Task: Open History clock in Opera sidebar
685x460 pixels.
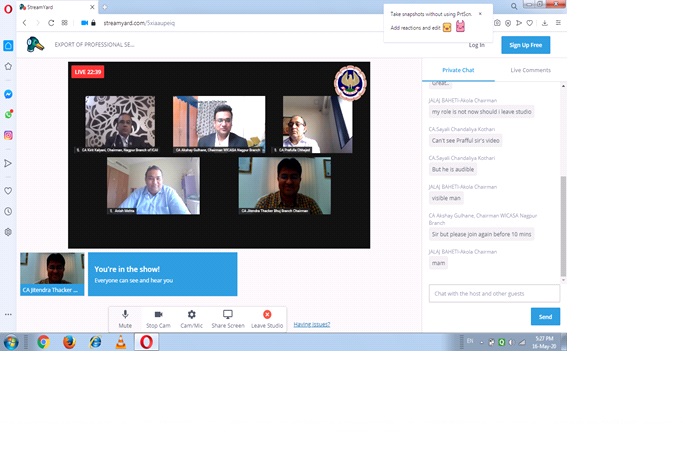Action: pyautogui.click(x=8, y=211)
